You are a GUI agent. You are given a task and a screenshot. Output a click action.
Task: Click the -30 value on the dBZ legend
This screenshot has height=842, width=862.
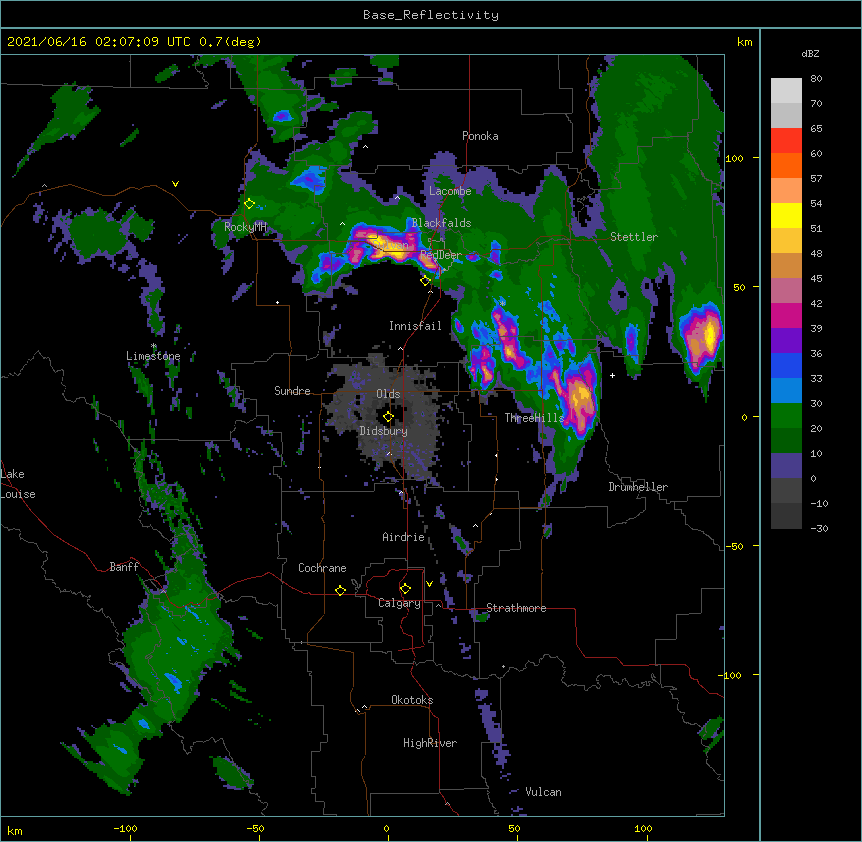click(819, 529)
